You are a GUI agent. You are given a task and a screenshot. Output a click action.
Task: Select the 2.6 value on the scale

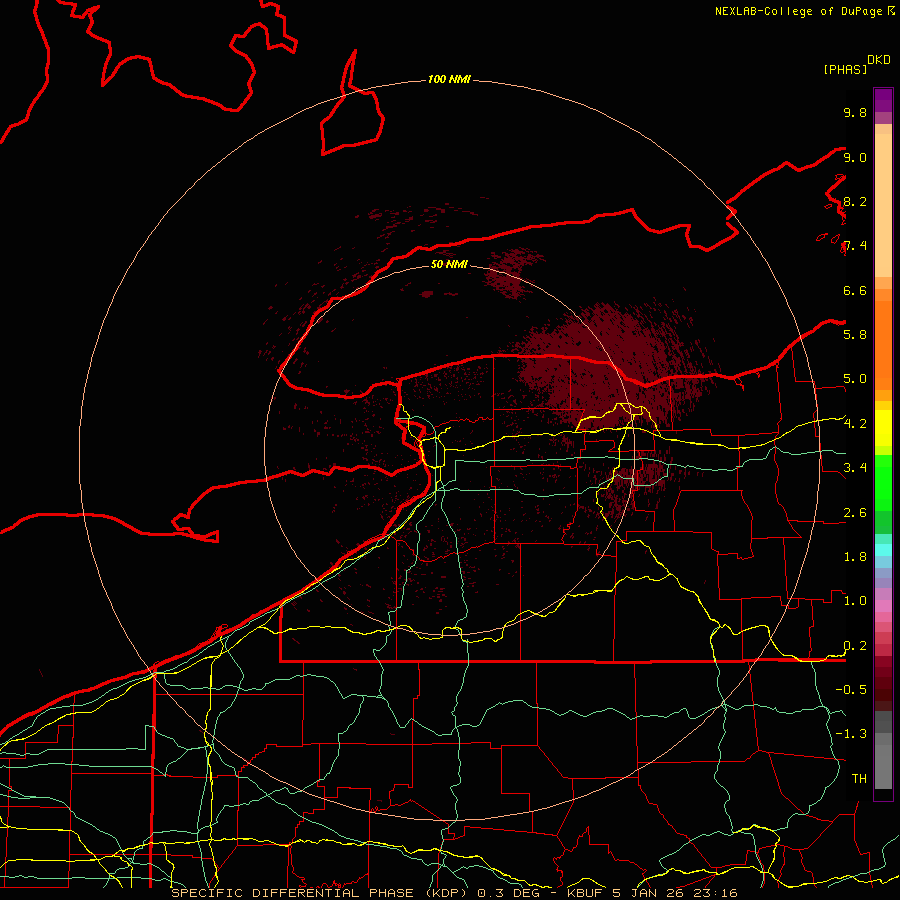(855, 513)
